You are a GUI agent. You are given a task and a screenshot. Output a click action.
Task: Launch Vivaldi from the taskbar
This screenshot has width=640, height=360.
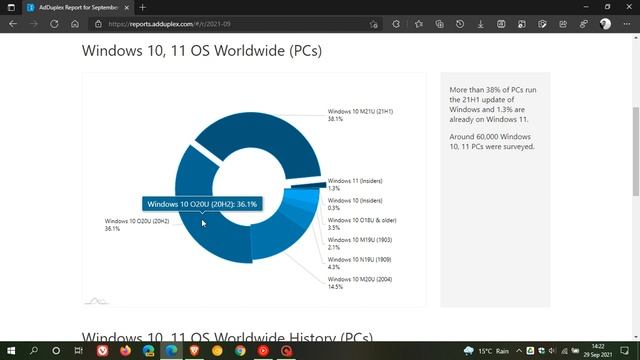coord(102,351)
